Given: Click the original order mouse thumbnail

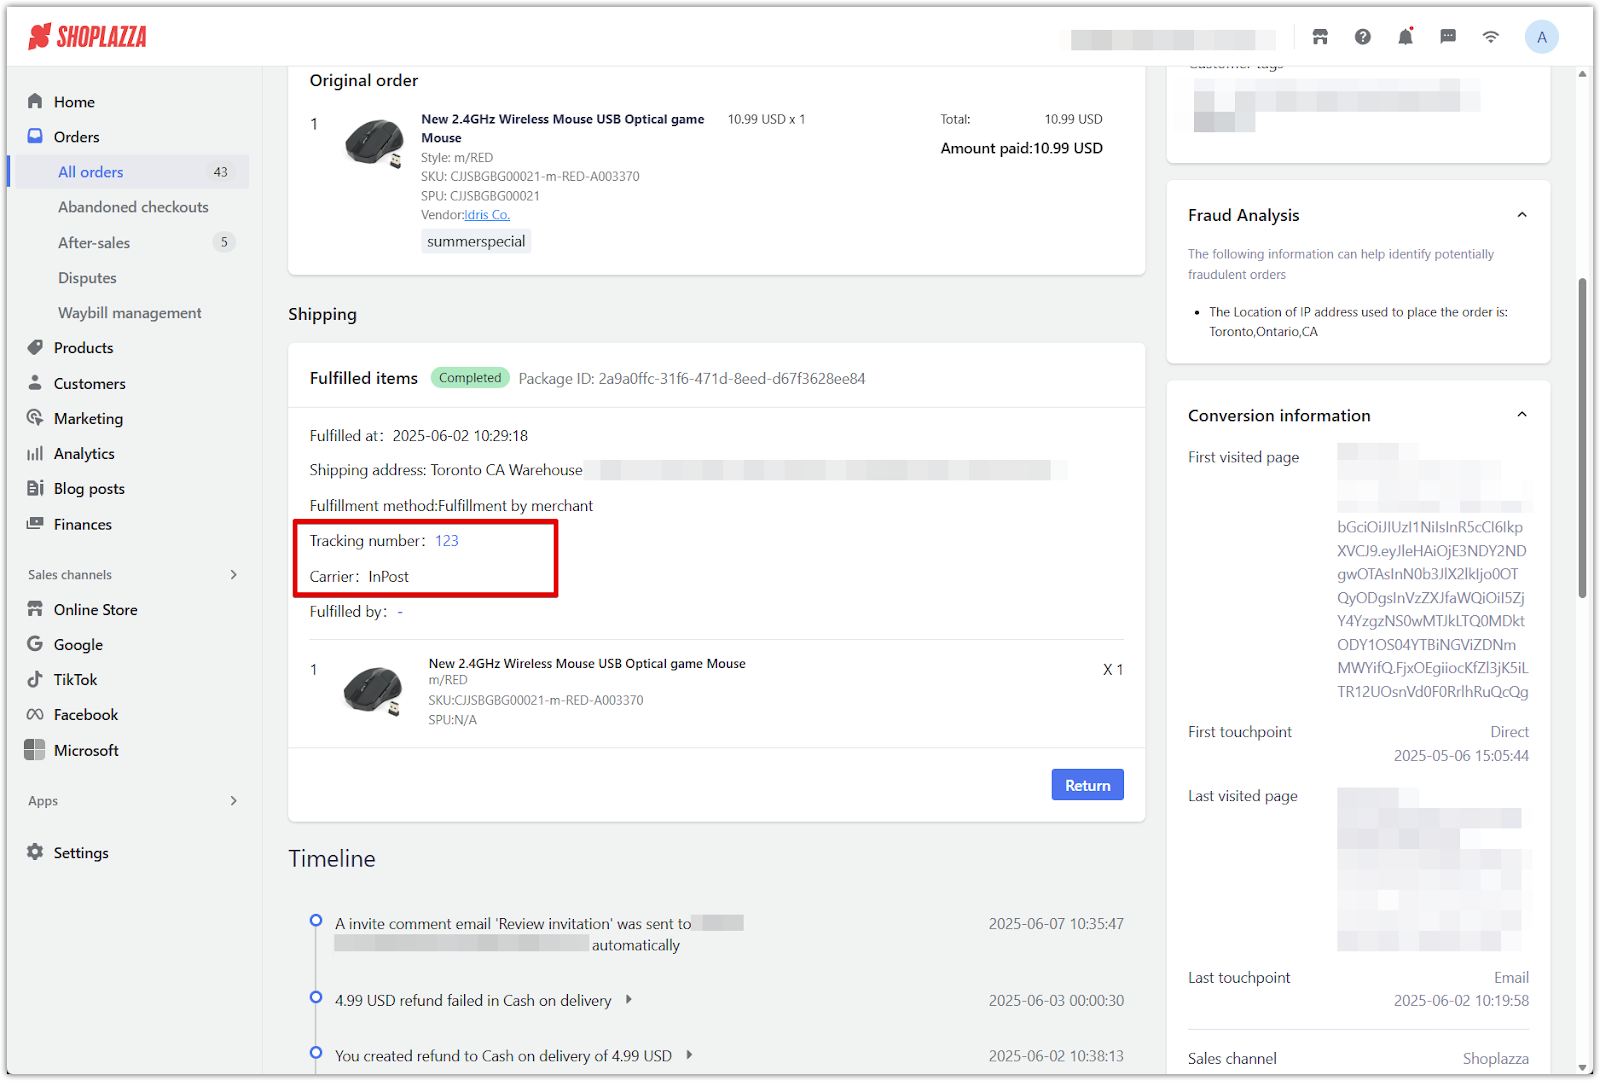Looking at the screenshot, I should coord(373,143).
